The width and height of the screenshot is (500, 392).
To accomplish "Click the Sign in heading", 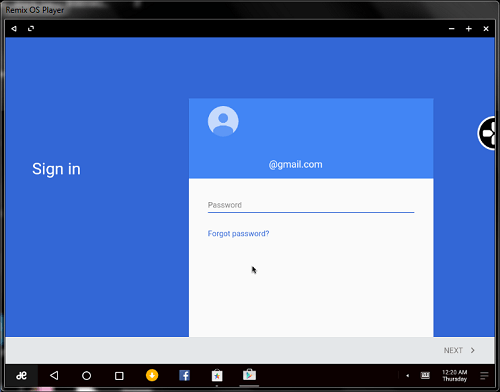I will (56, 169).
